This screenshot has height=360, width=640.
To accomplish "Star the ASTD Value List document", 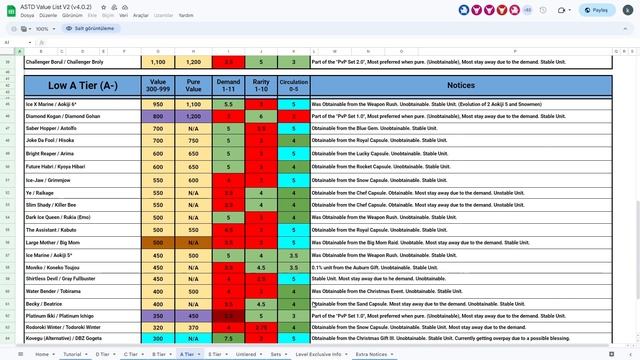I will coord(104,7).
